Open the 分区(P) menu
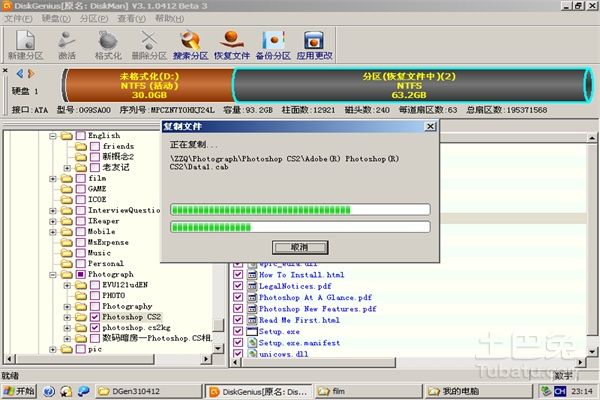The width and height of the screenshot is (600, 400). [94, 18]
